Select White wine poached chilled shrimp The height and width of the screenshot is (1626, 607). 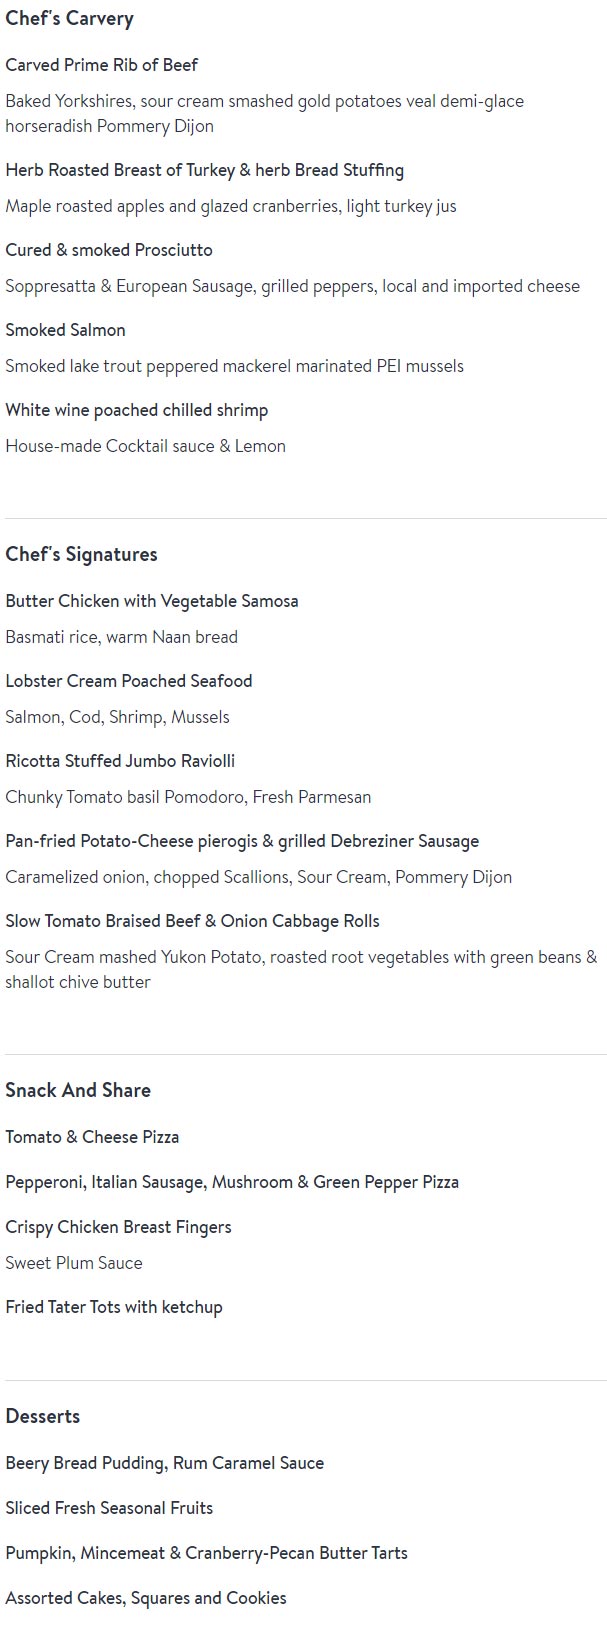[136, 410]
